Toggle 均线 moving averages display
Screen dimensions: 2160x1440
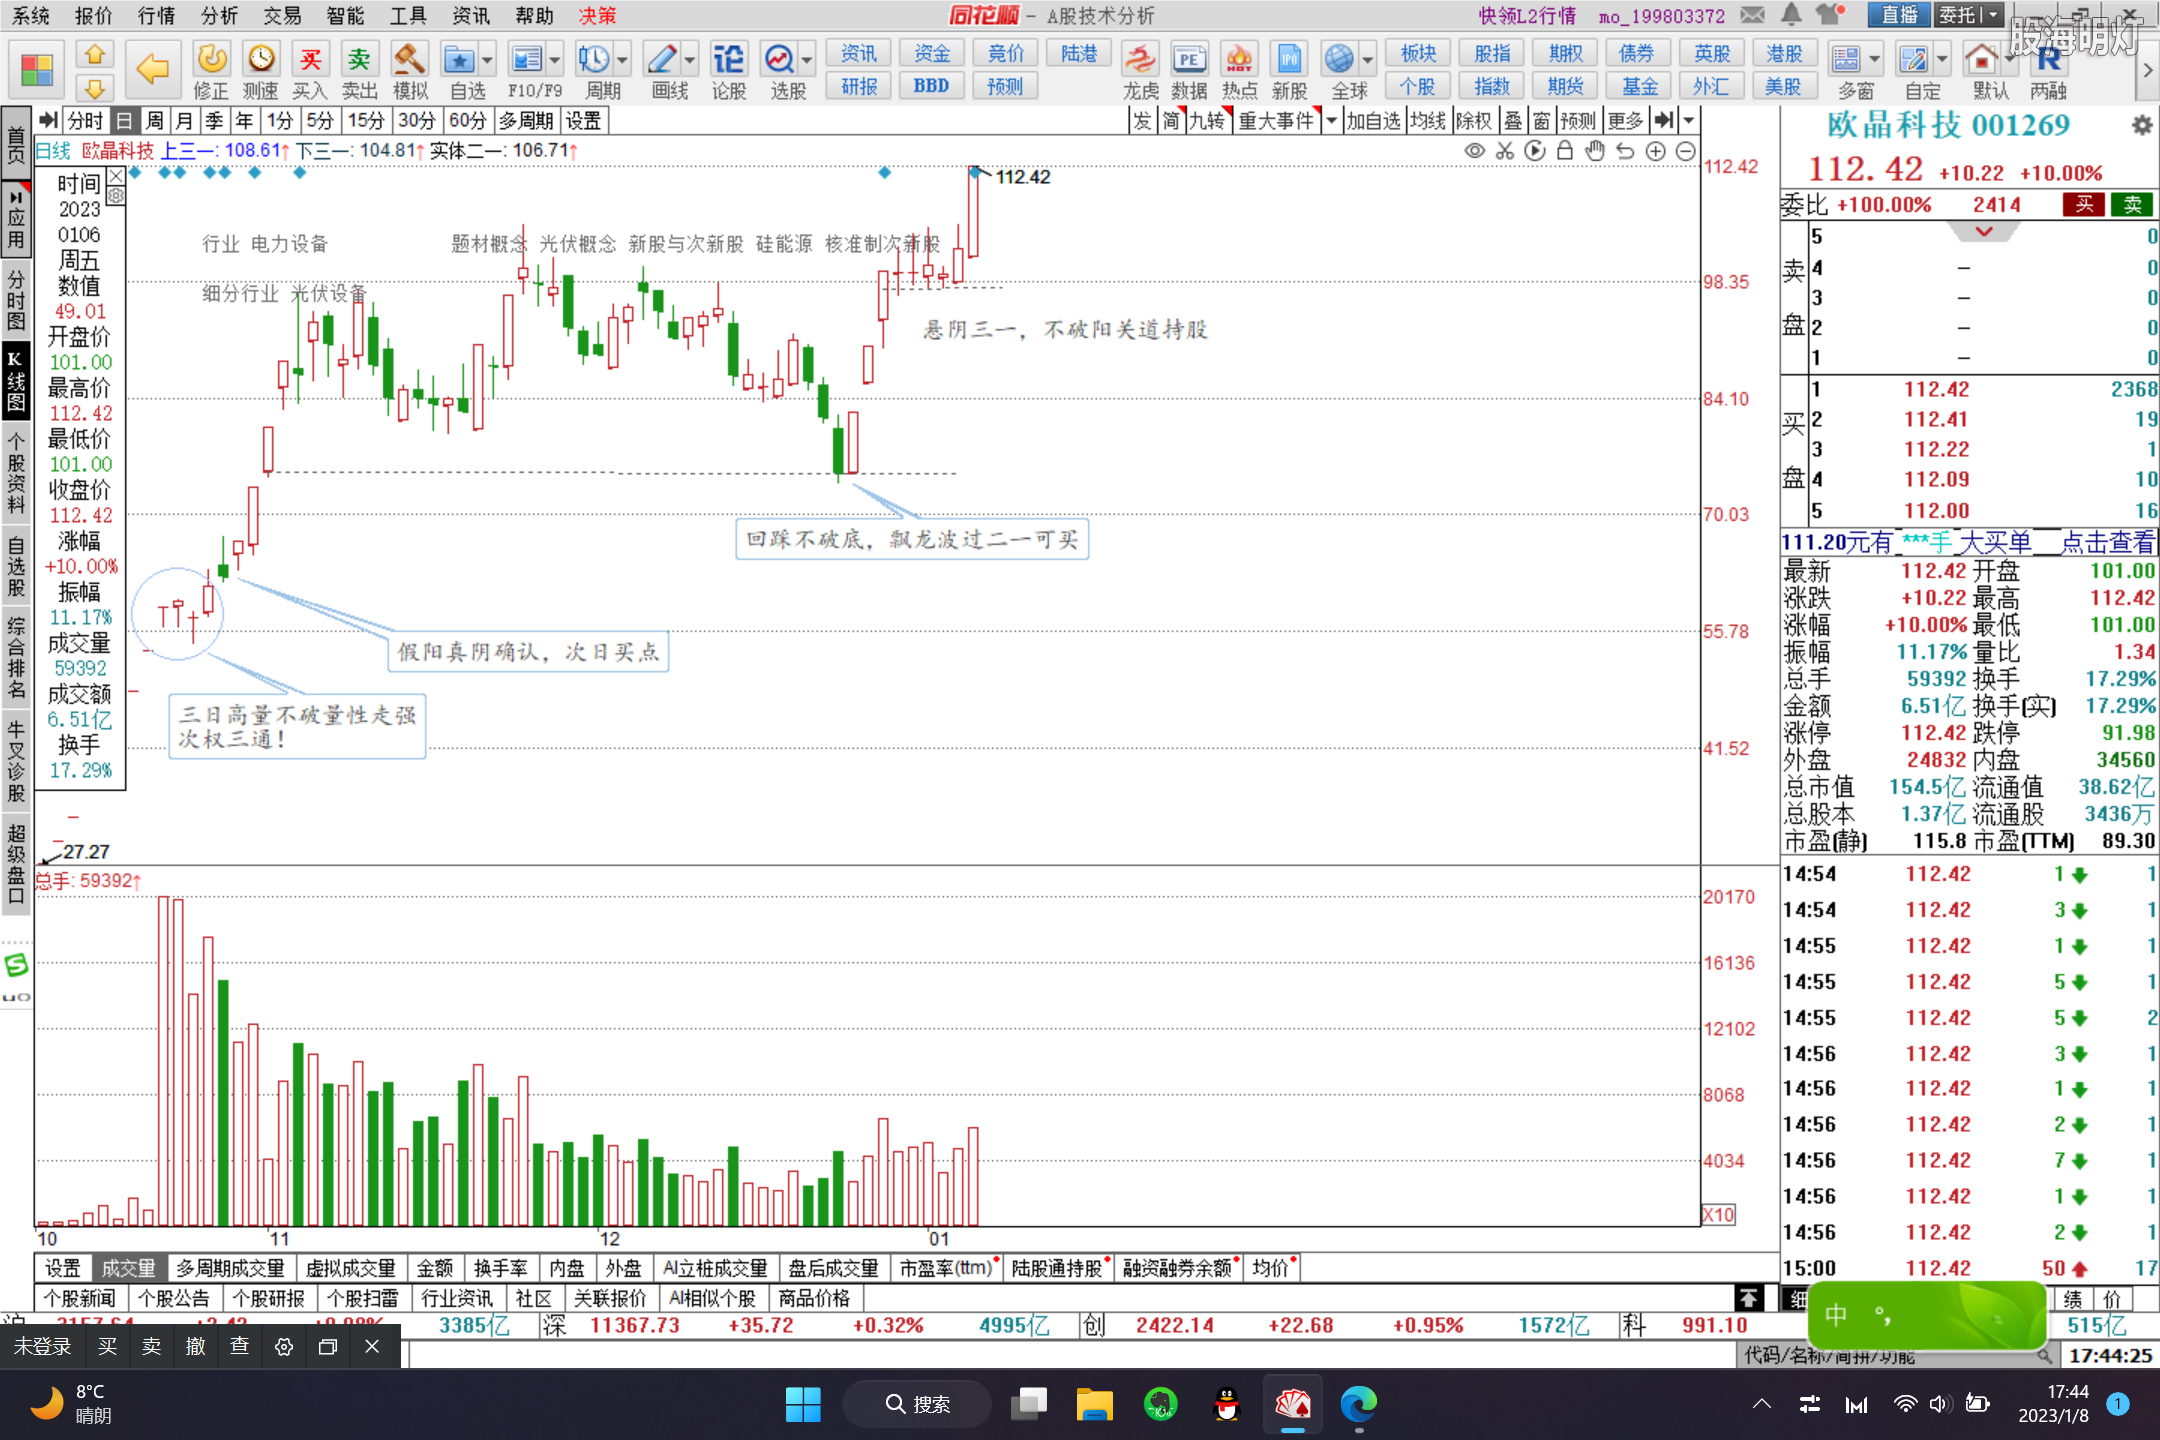click(x=1428, y=121)
